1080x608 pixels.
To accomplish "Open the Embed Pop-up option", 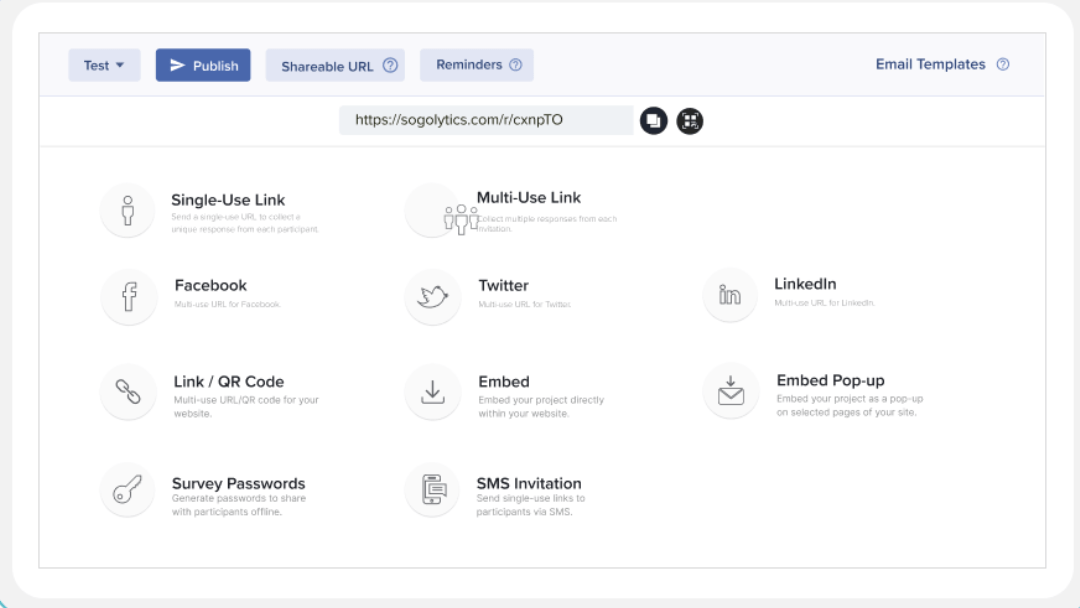I will [x=831, y=380].
